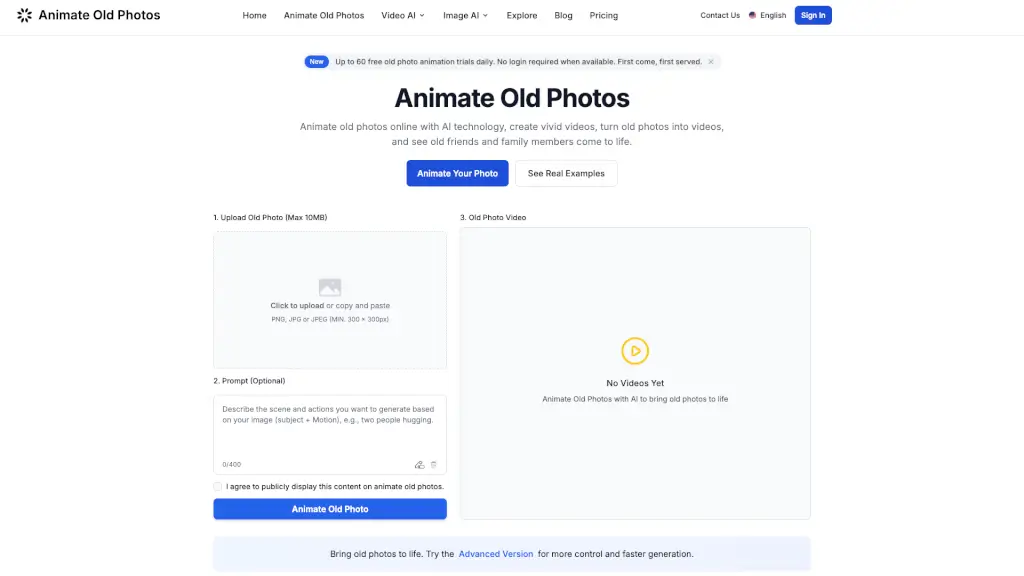The width and height of the screenshot is (1024, 576).
Task: Expand the Image AI dropdown
Action: [x=465, y=15]
